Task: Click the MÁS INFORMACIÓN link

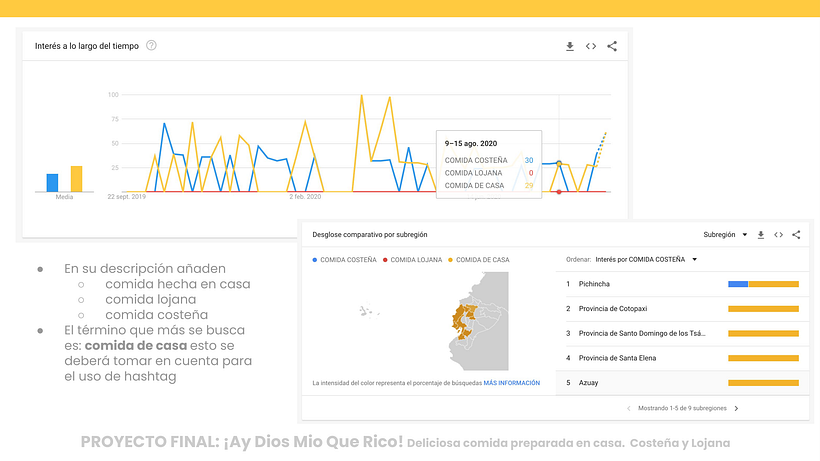Action: coord(511,383)
